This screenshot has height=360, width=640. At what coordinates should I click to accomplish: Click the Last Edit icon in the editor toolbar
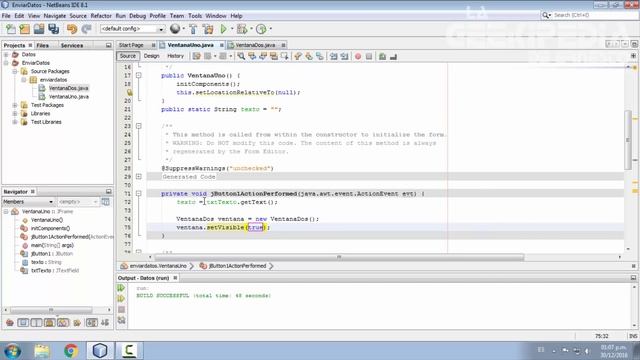197,56
